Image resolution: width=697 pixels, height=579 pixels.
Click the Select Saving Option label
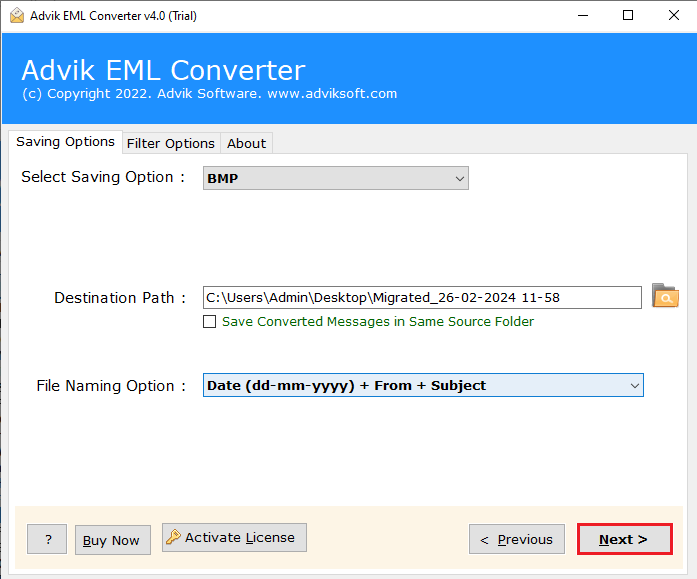103,177
